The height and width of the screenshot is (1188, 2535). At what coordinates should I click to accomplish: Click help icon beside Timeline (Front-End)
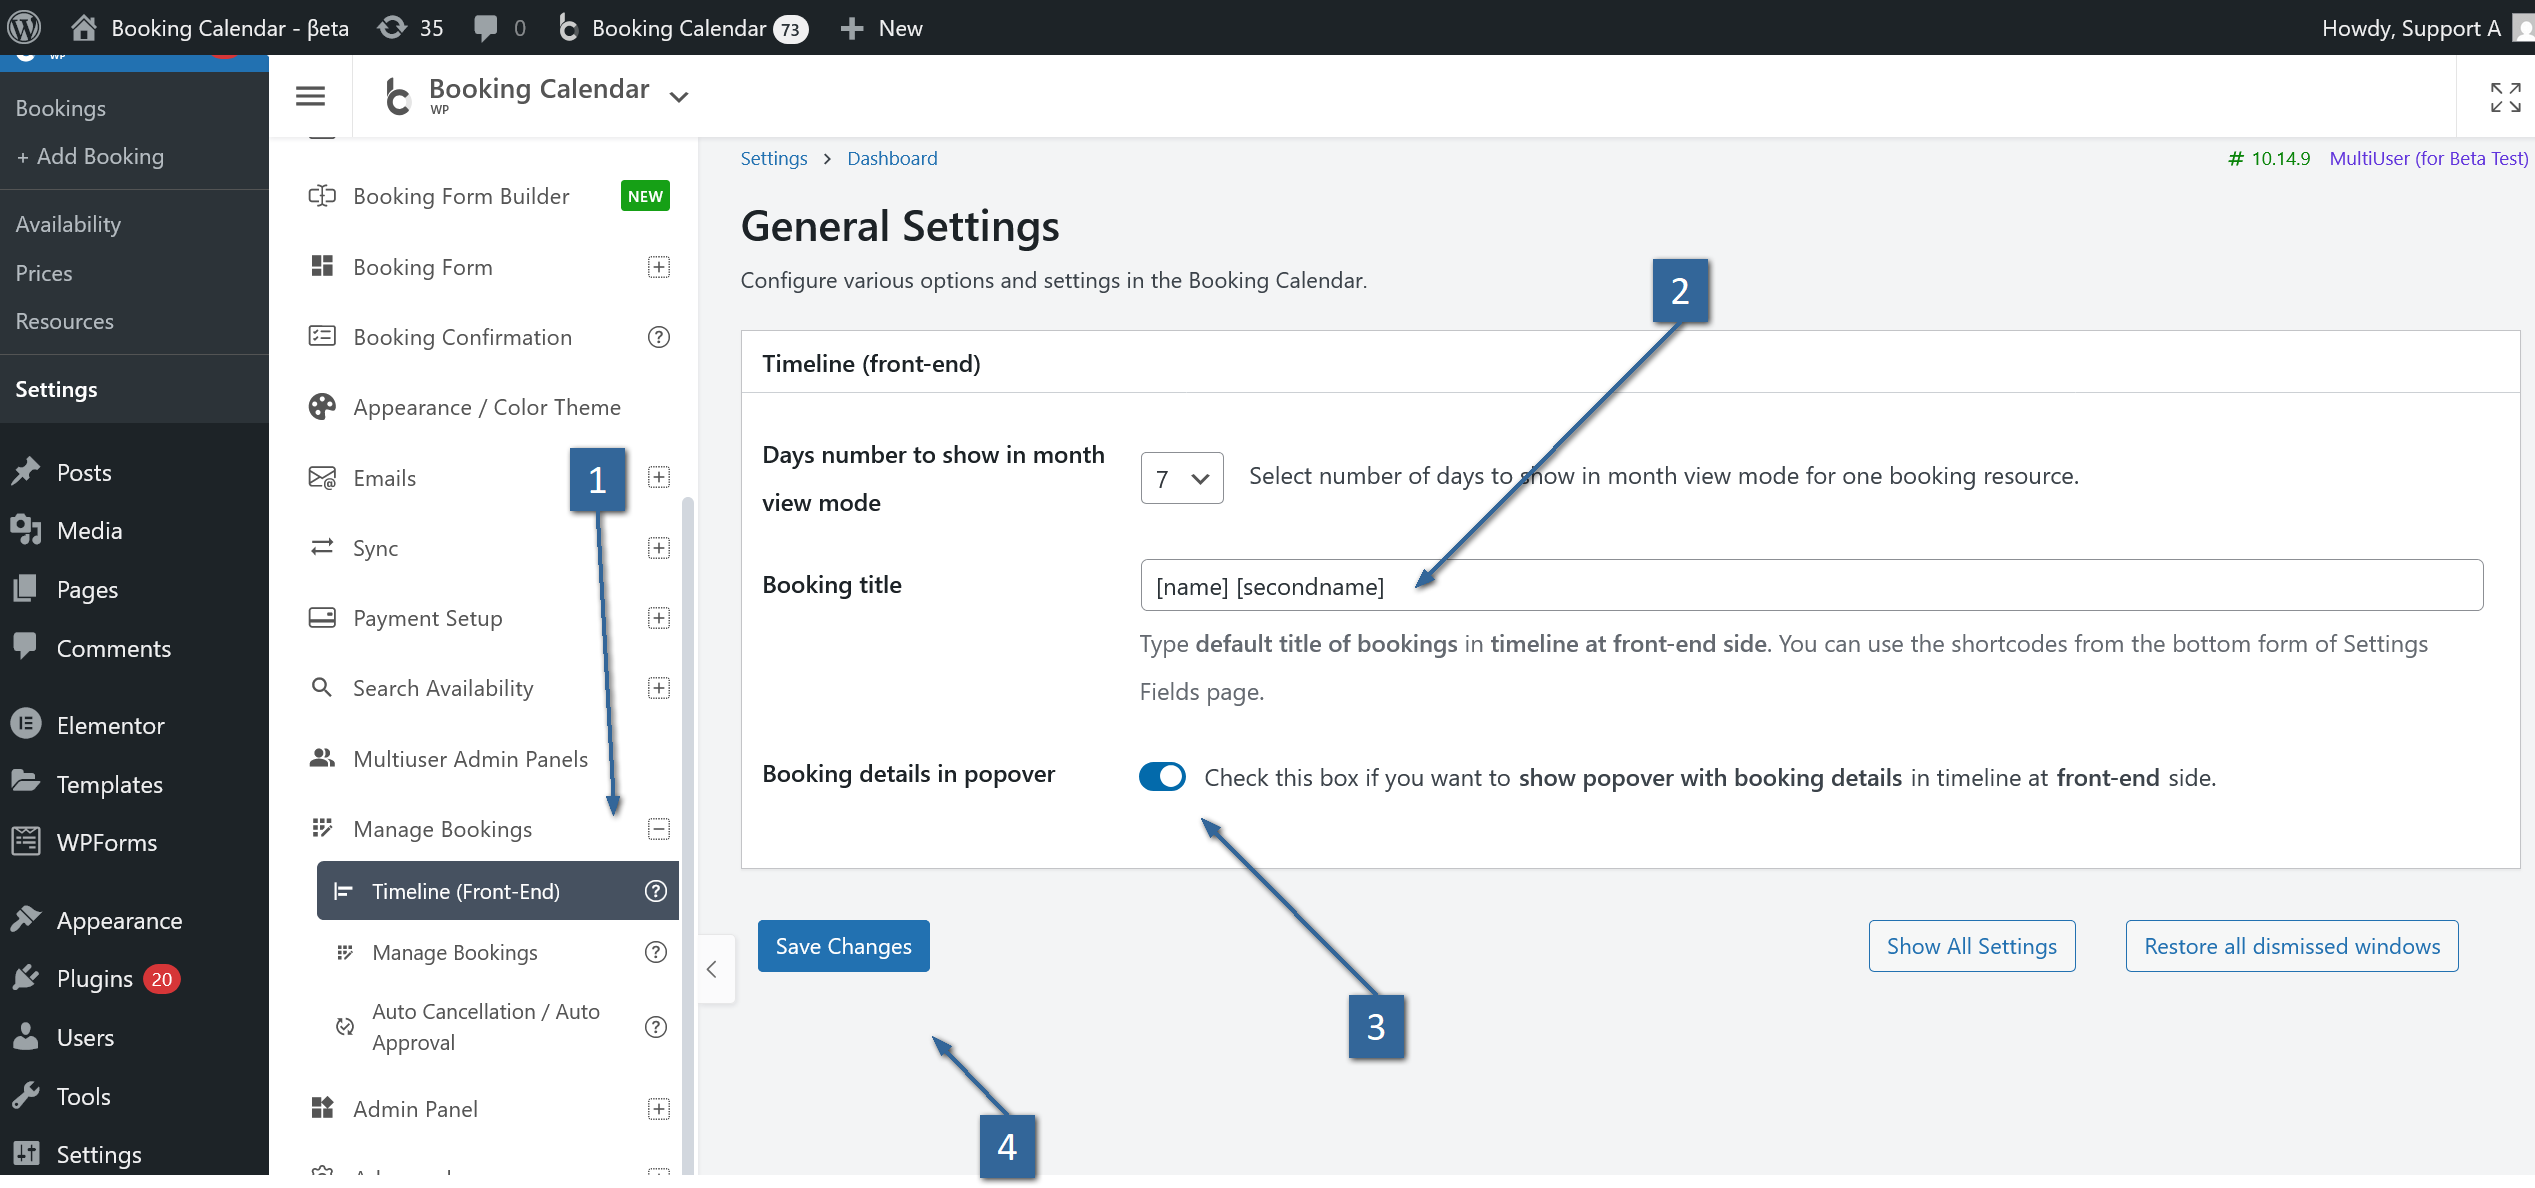click(x=656, y=891)
